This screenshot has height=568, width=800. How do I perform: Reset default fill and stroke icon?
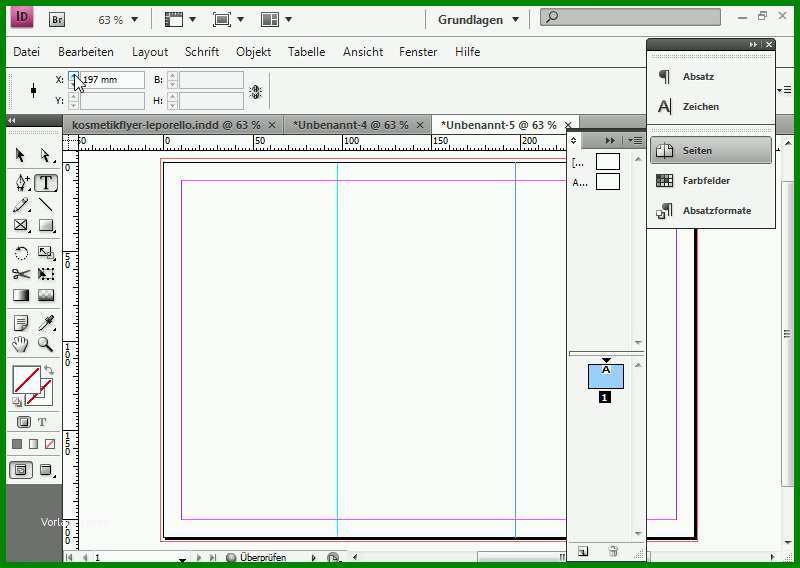17,402
